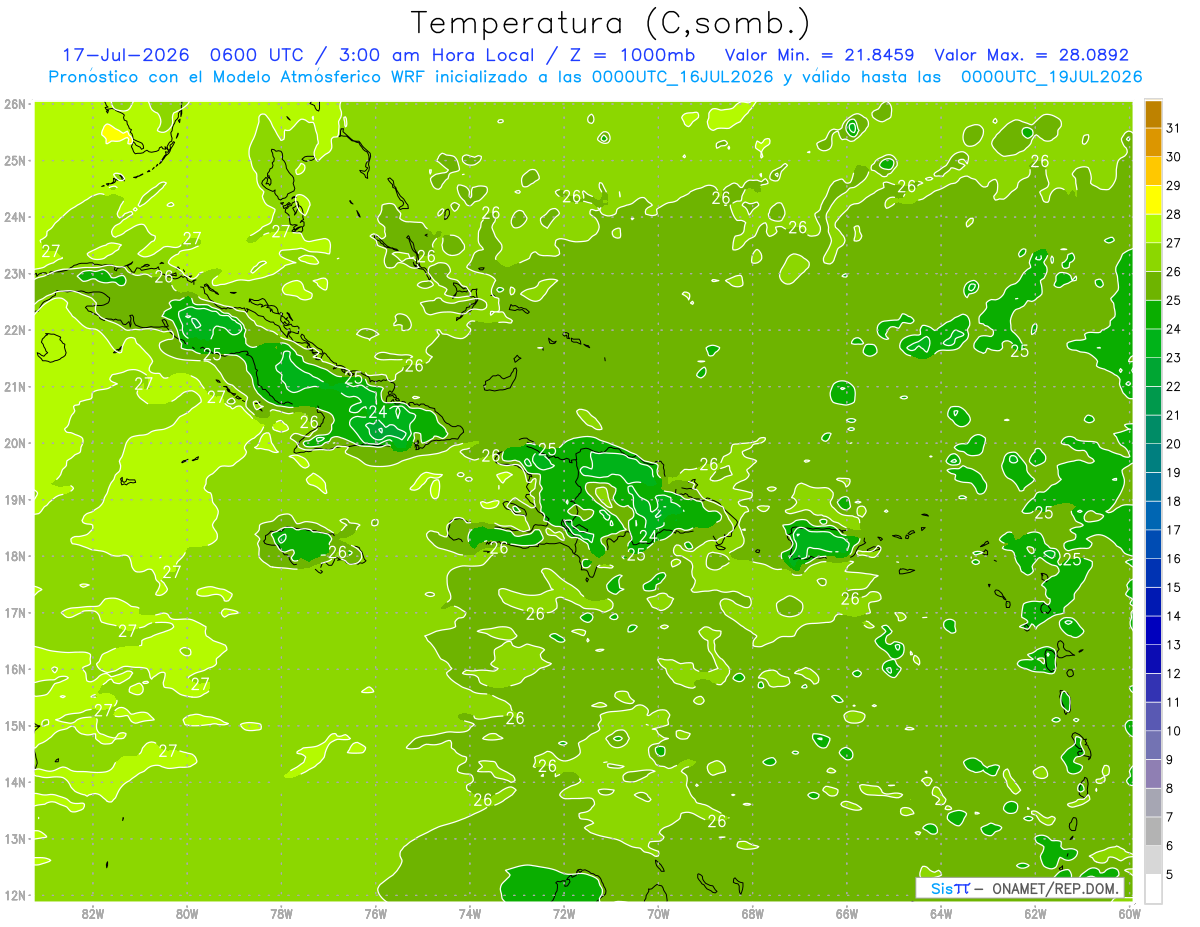The image size is (1200, 927).
Task: Click the legend value 29
Action: click(x=1174, y=186)
